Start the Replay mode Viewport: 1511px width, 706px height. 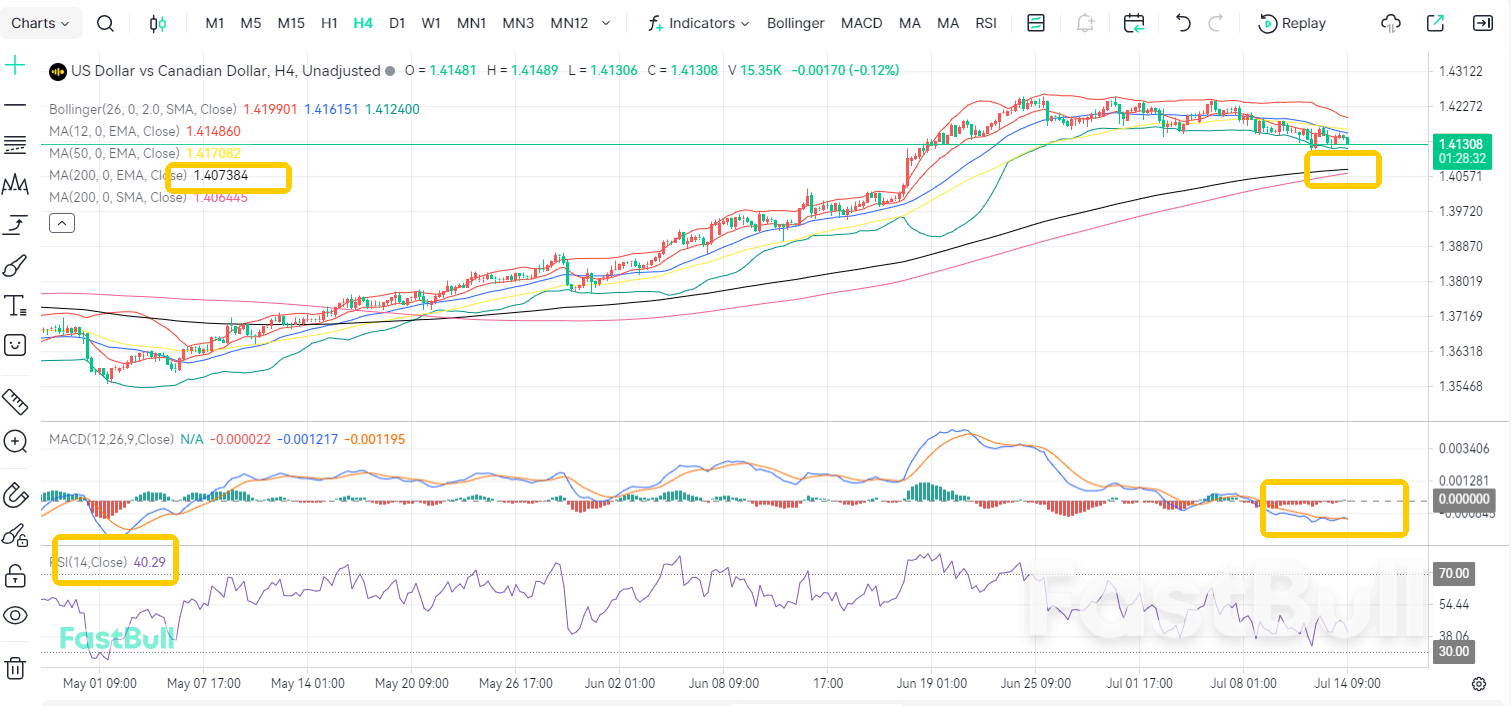[x=1292, y=23]
